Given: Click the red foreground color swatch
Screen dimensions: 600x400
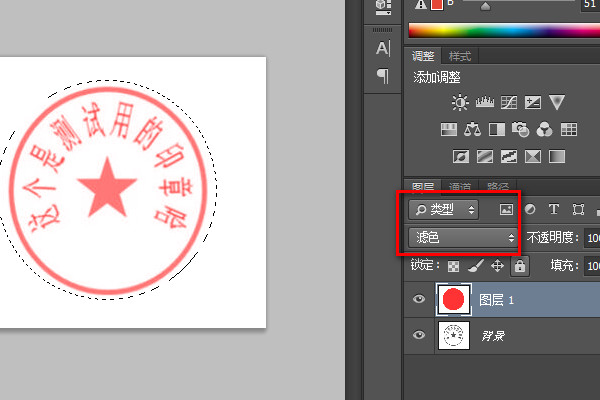Looking at the screenshot, I should click(x=437, y=5).
